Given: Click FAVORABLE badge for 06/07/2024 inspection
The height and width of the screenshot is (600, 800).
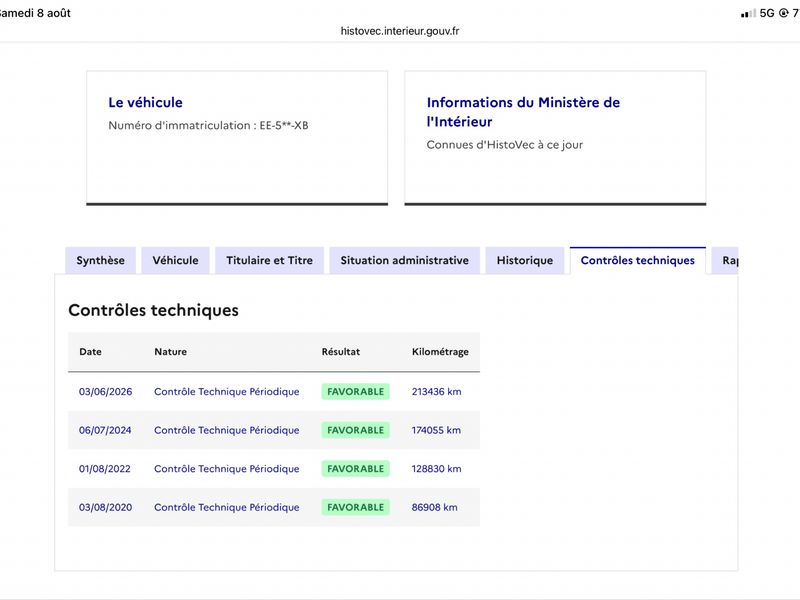Looking at the screenshot, I should tap(356, 430).
